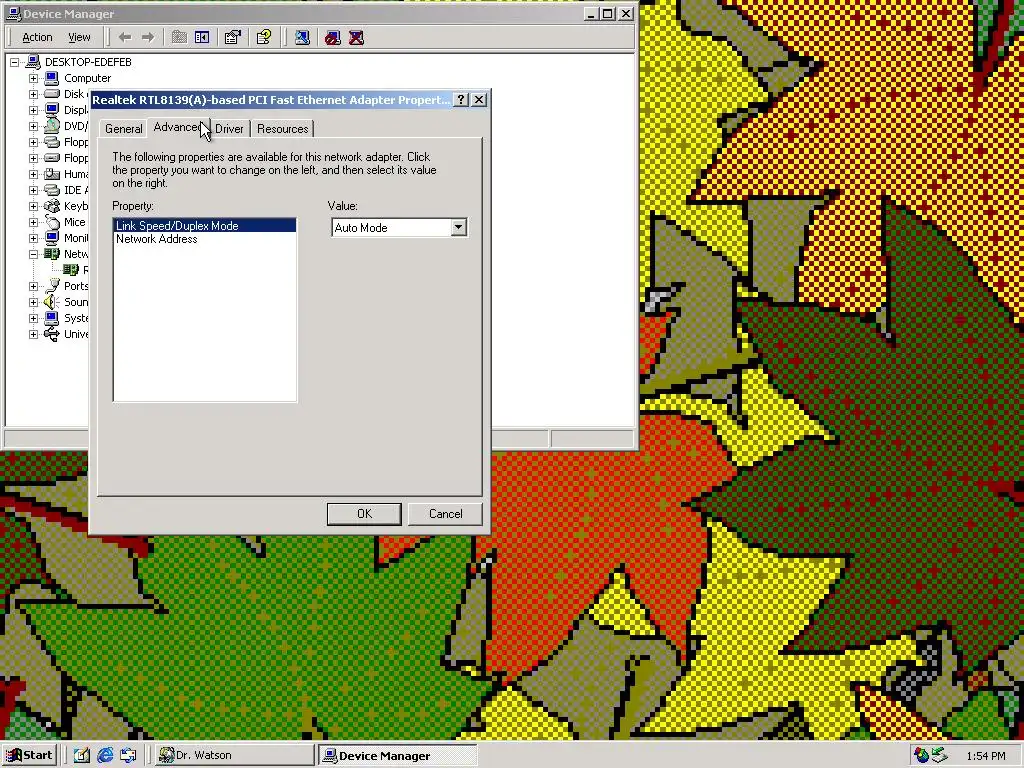Launch Internet Explorer from Quick Launch
Viewport: 1024px width, 768px height.
click(104, 756)
